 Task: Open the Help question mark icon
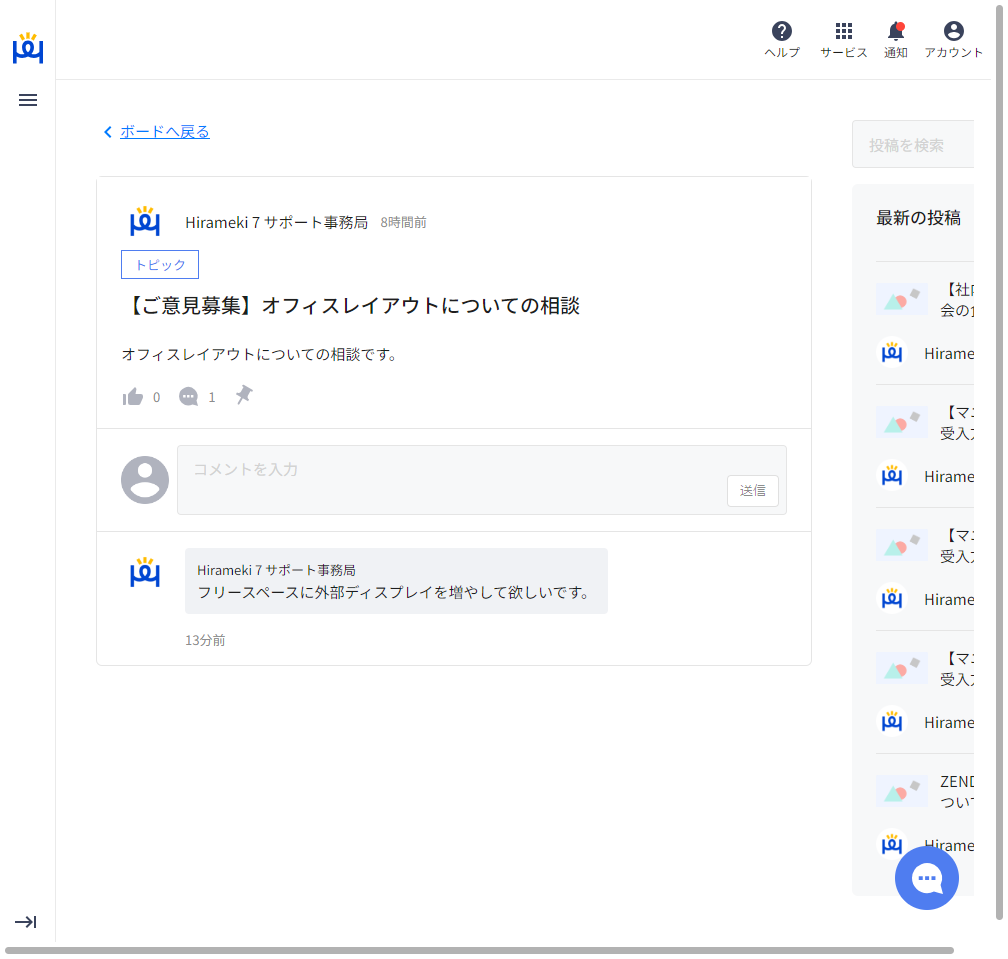[x=782, y=32]
